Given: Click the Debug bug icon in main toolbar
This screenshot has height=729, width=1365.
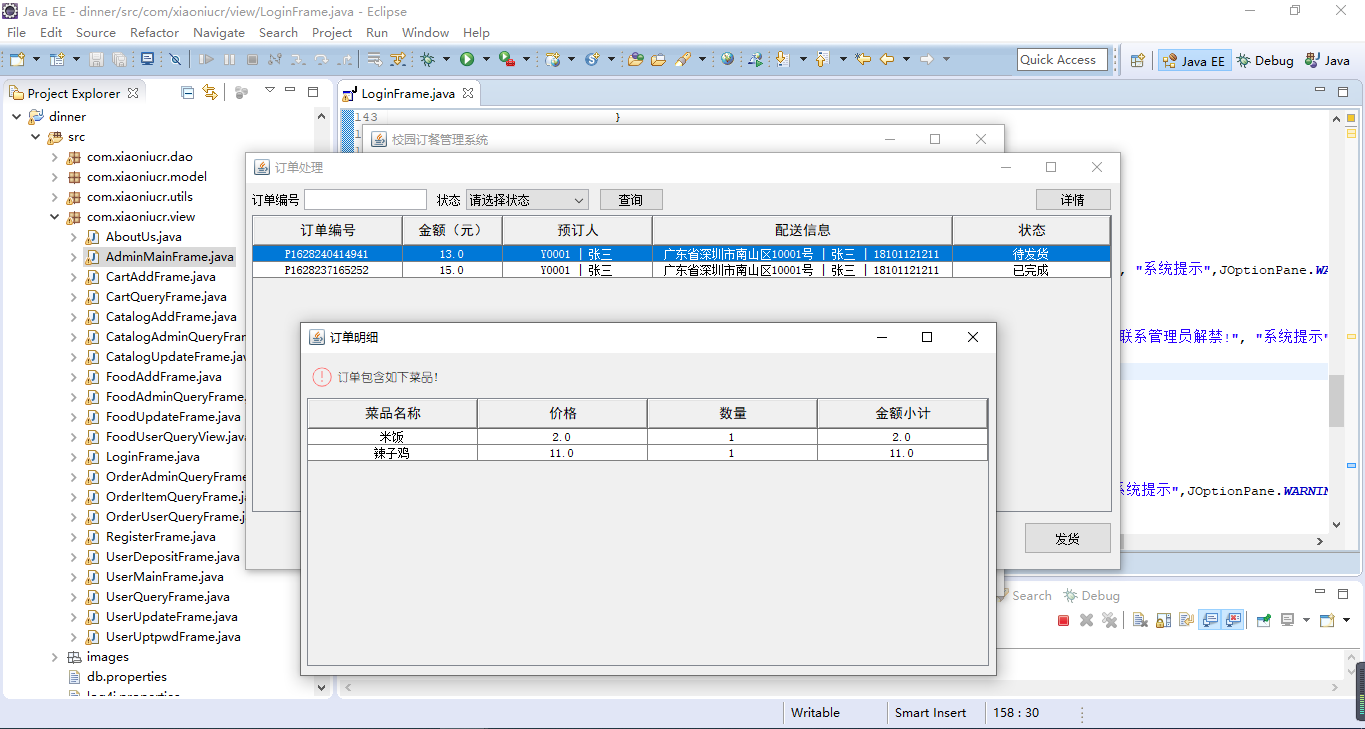Looking at the screenshot, I should [428, 60].
